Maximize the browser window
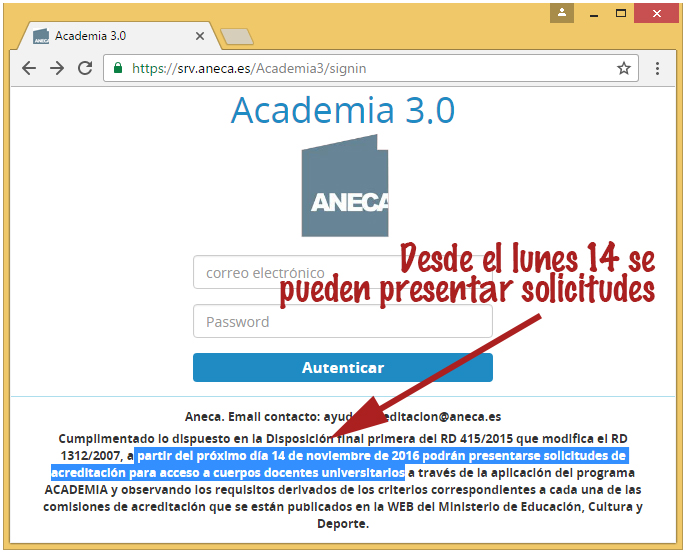Image resolution: width=686 pixels, height=553 pixels. [621, 13]
